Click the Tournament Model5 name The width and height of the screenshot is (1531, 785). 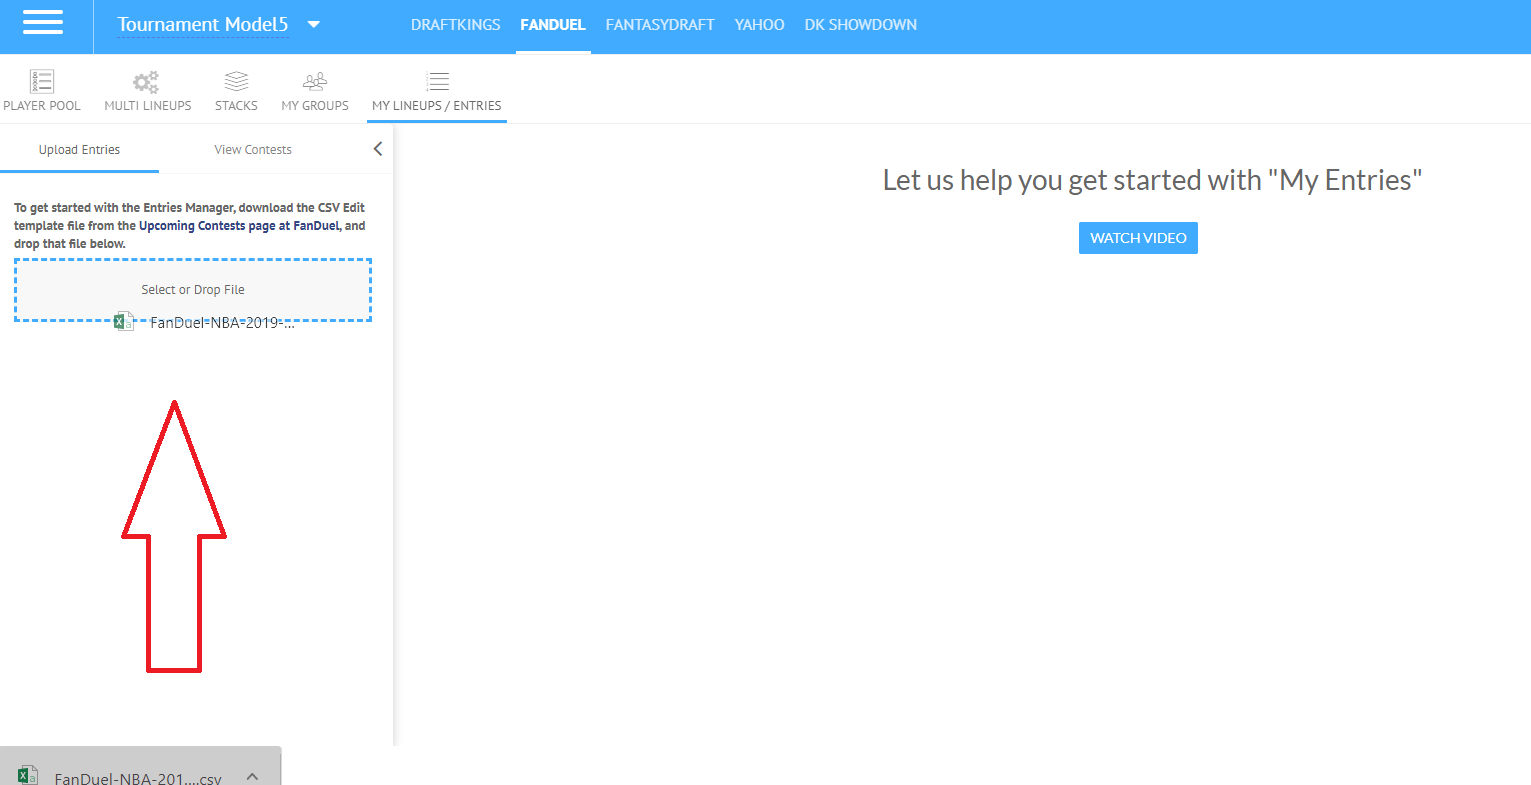click(x=202, y=24)
